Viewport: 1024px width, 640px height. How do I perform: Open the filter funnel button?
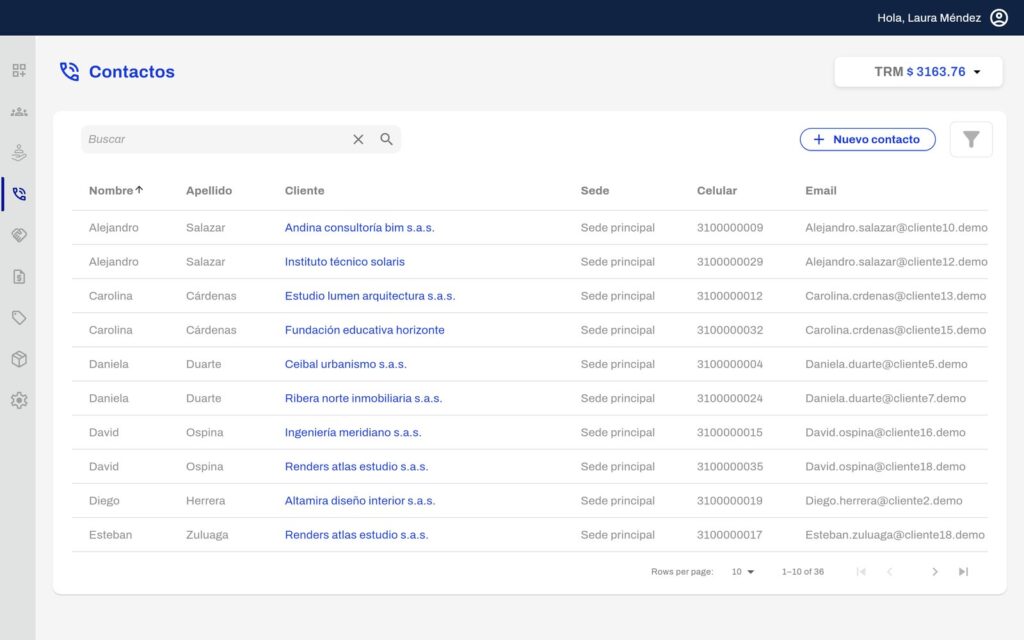coord(971,139)
